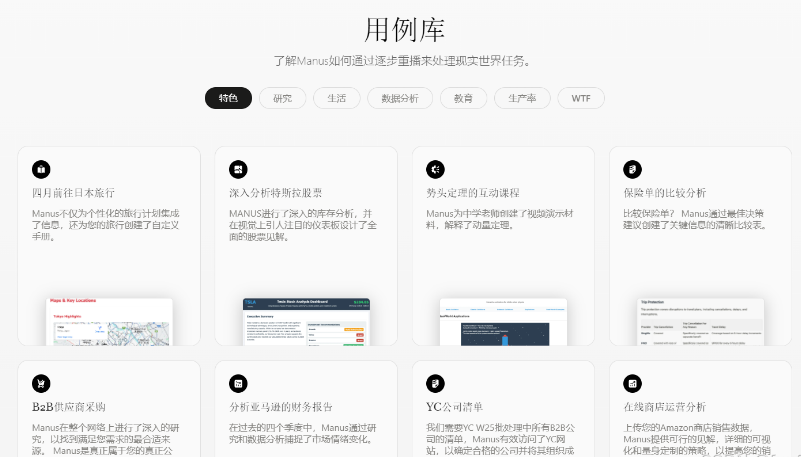Click the Japan trip card description text
The image size is (801, 457).
pos(106,225)
